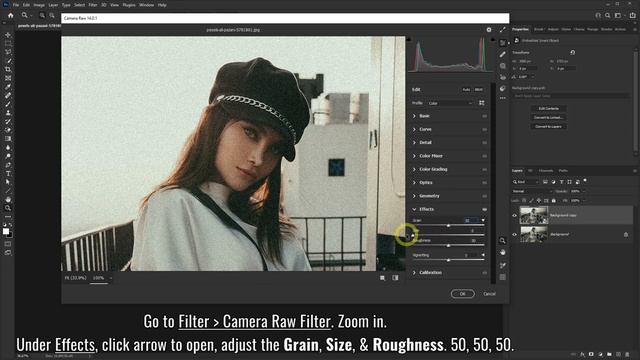Select the Camera Raw hand tool

click(x=502, y=253)
